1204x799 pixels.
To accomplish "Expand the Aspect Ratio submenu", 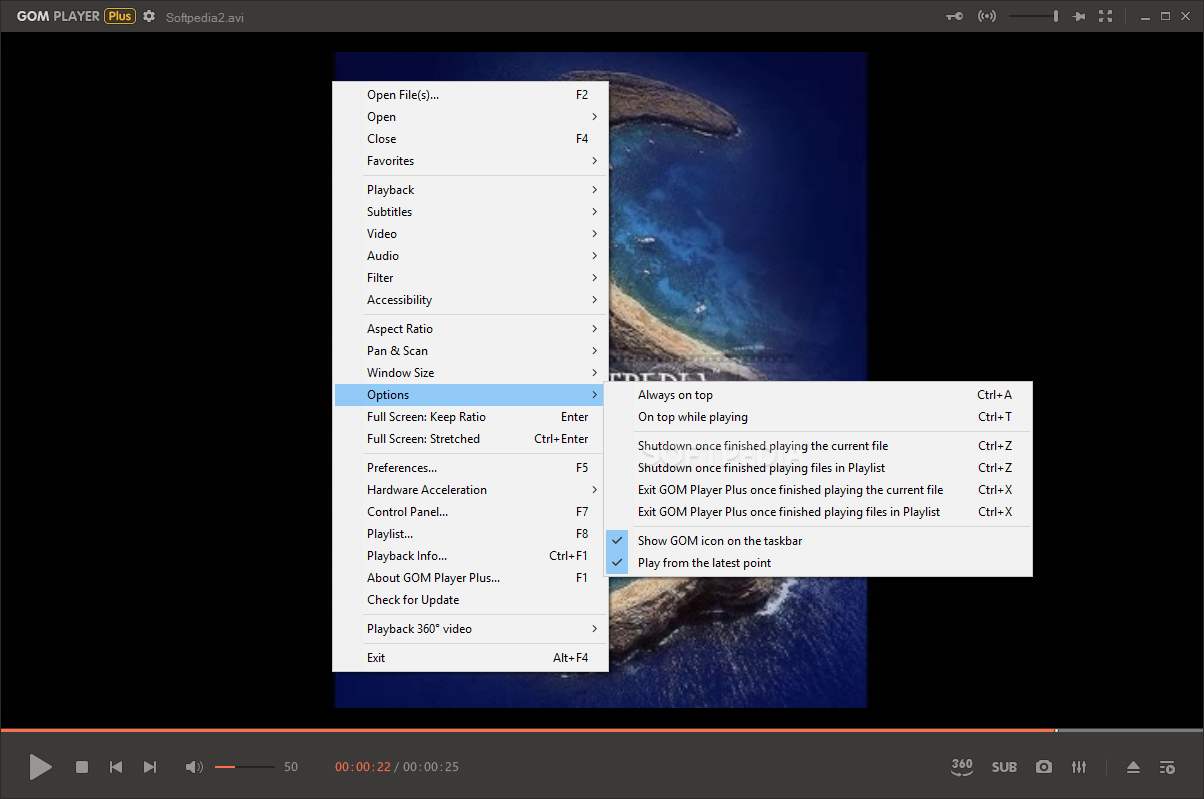I will [470, 329].
